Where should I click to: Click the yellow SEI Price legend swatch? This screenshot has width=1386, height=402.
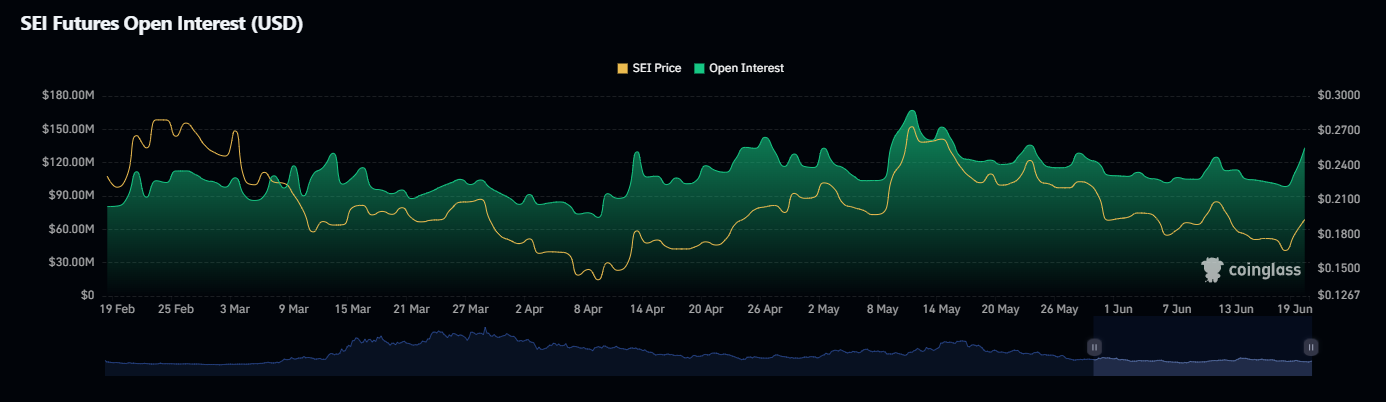(x=623, y=68)
